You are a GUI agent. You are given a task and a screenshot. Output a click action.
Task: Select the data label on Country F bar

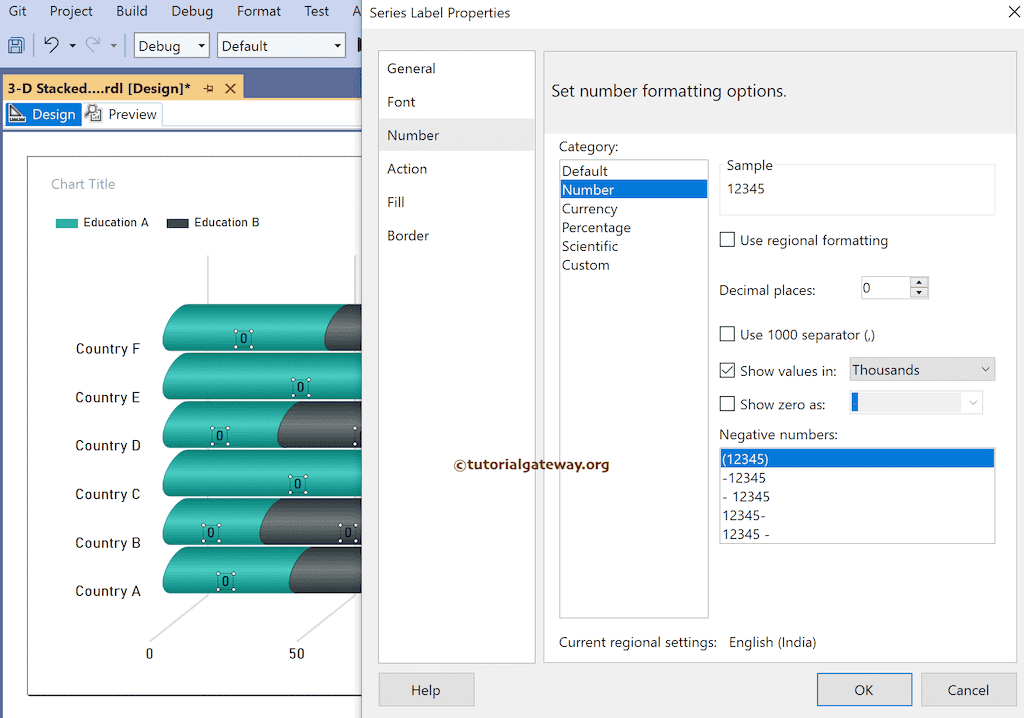point(244,338)
